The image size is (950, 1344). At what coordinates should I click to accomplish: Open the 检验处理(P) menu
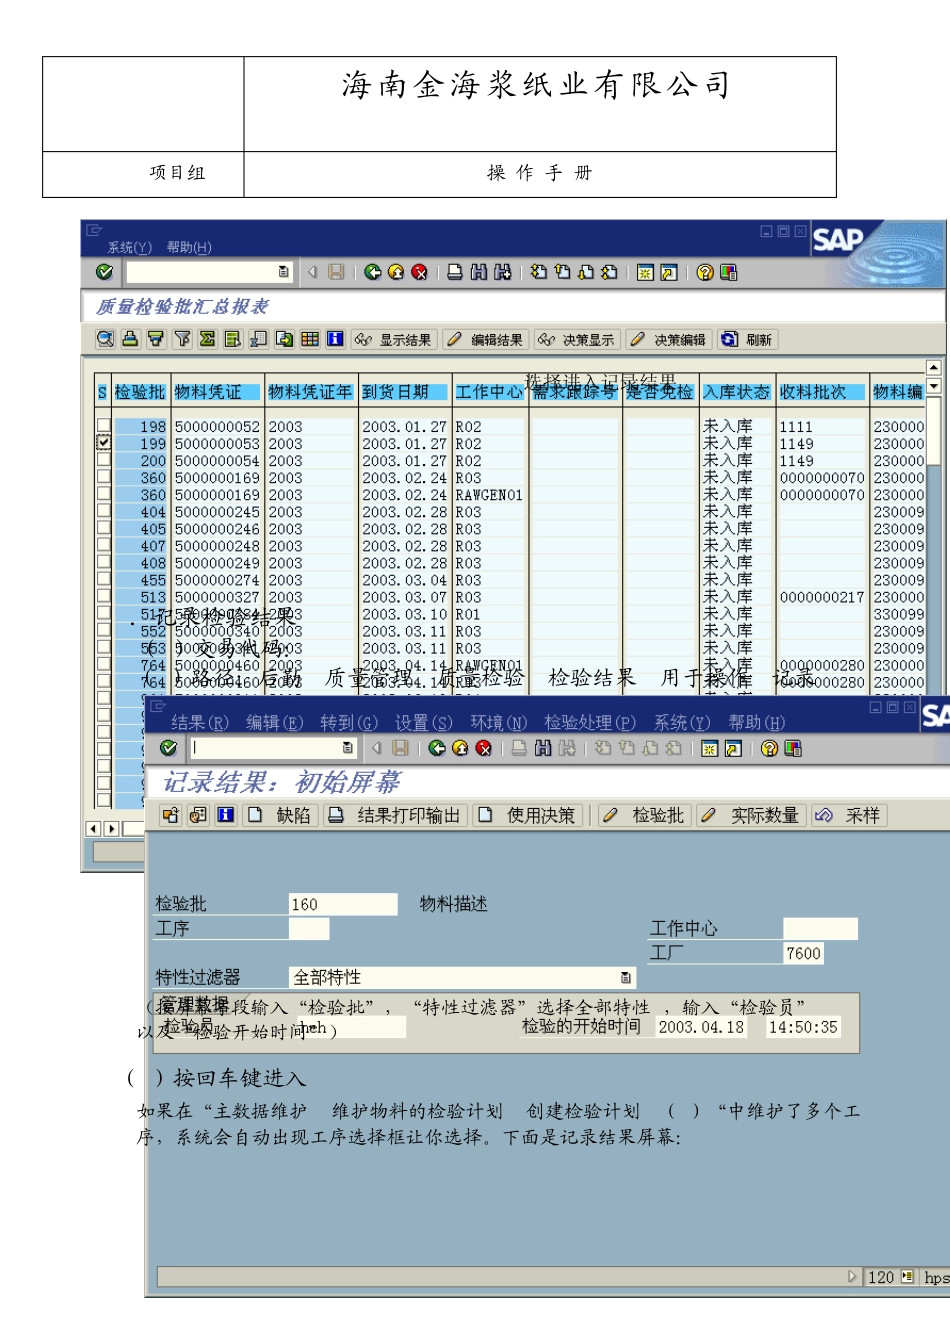click(590, 722)
